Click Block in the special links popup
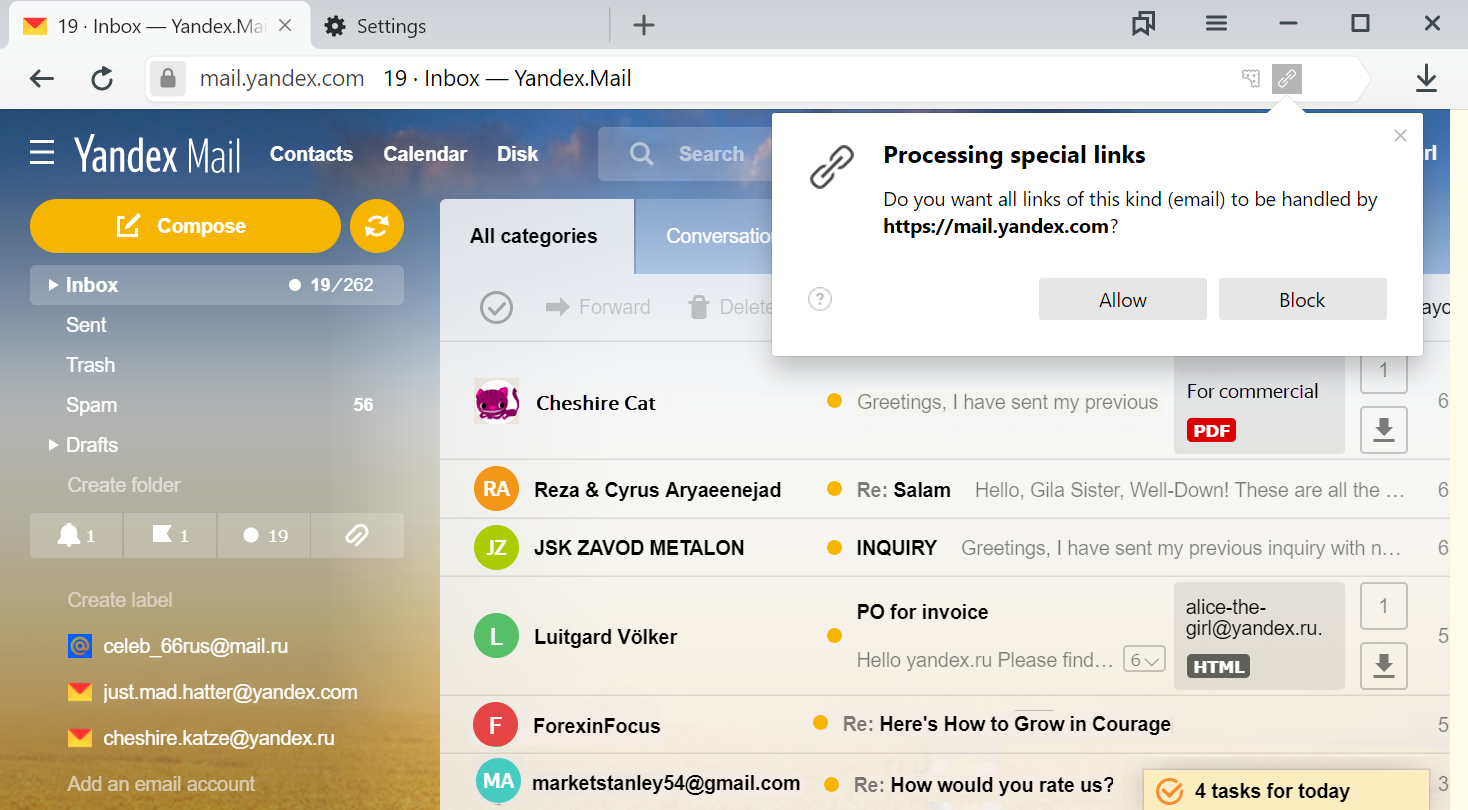This screenshot has height=810, width=1468. (x=1302, y=299)
